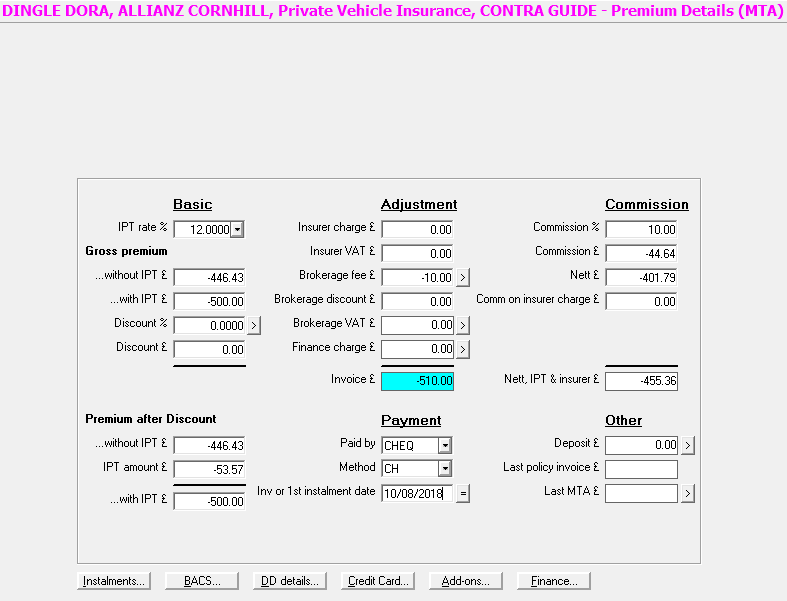The width and height of the screenshot is (787, 601).
Task: Open the Paid by CHEQ dropdown arrow
Action: [445, 445]
